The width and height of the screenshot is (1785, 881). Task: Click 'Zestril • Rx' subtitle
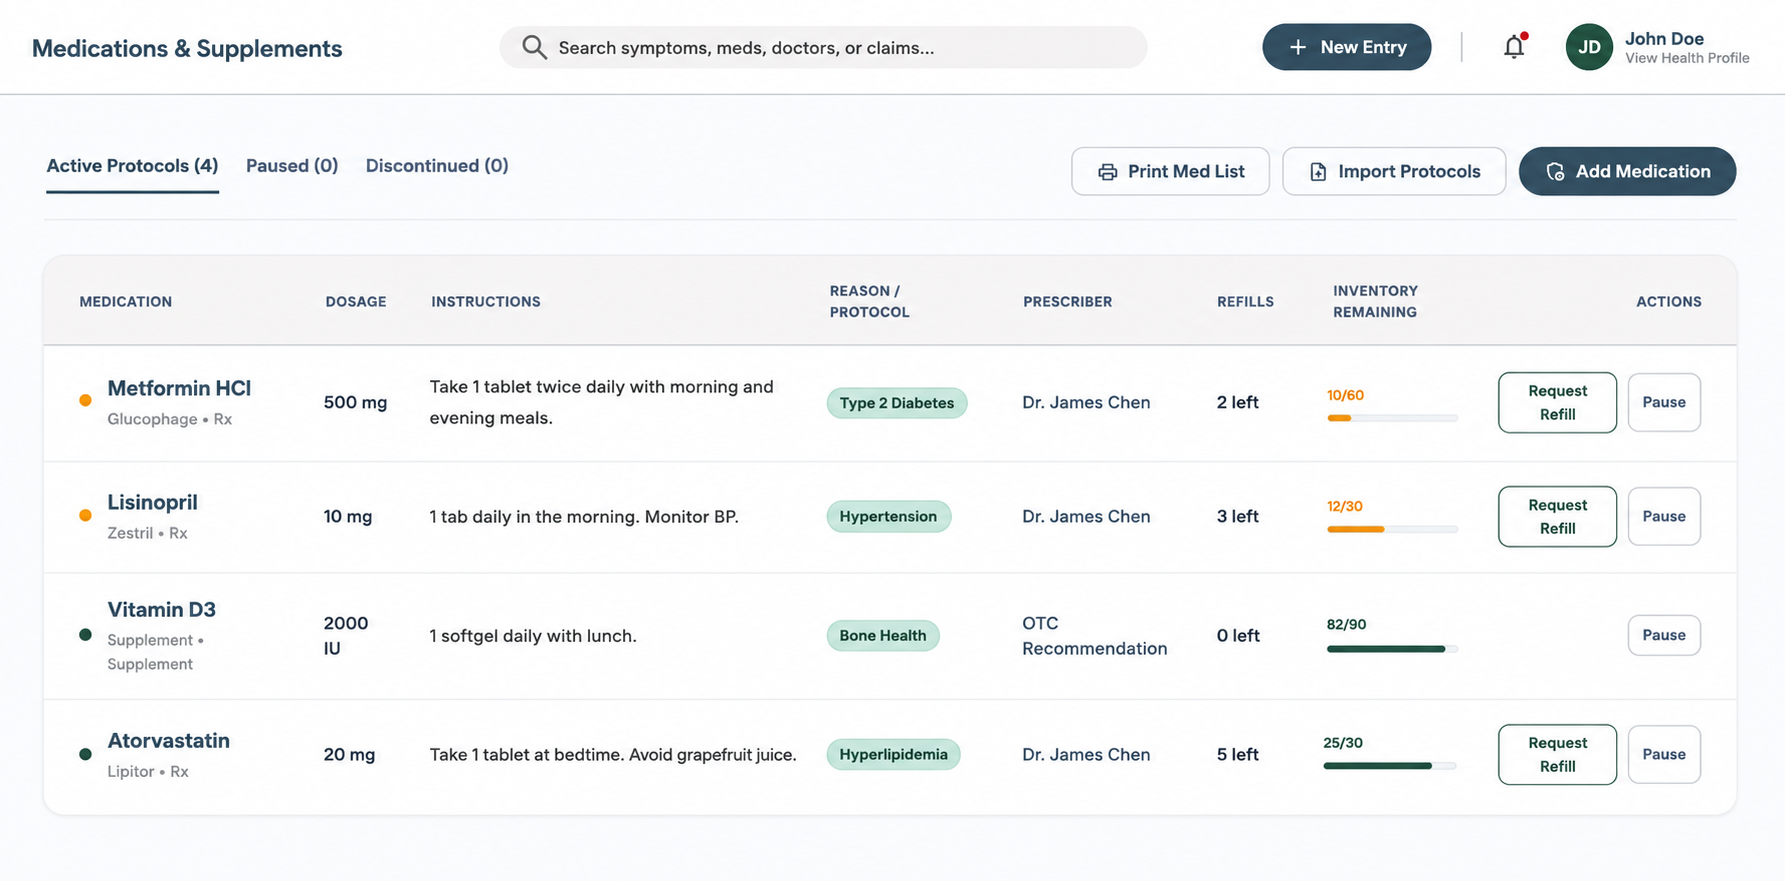click(x=147, y=533)
